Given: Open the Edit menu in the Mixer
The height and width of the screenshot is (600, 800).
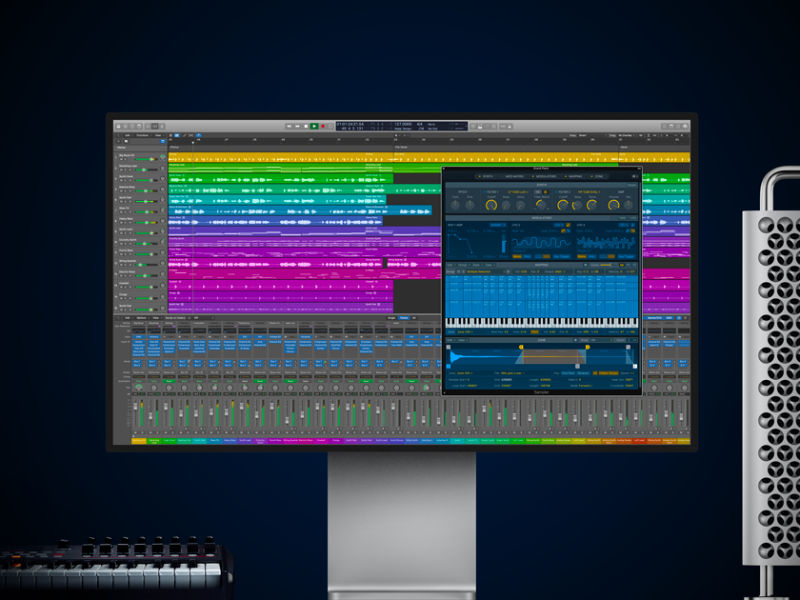Looking at the screenshot, I should pos(127,317).
